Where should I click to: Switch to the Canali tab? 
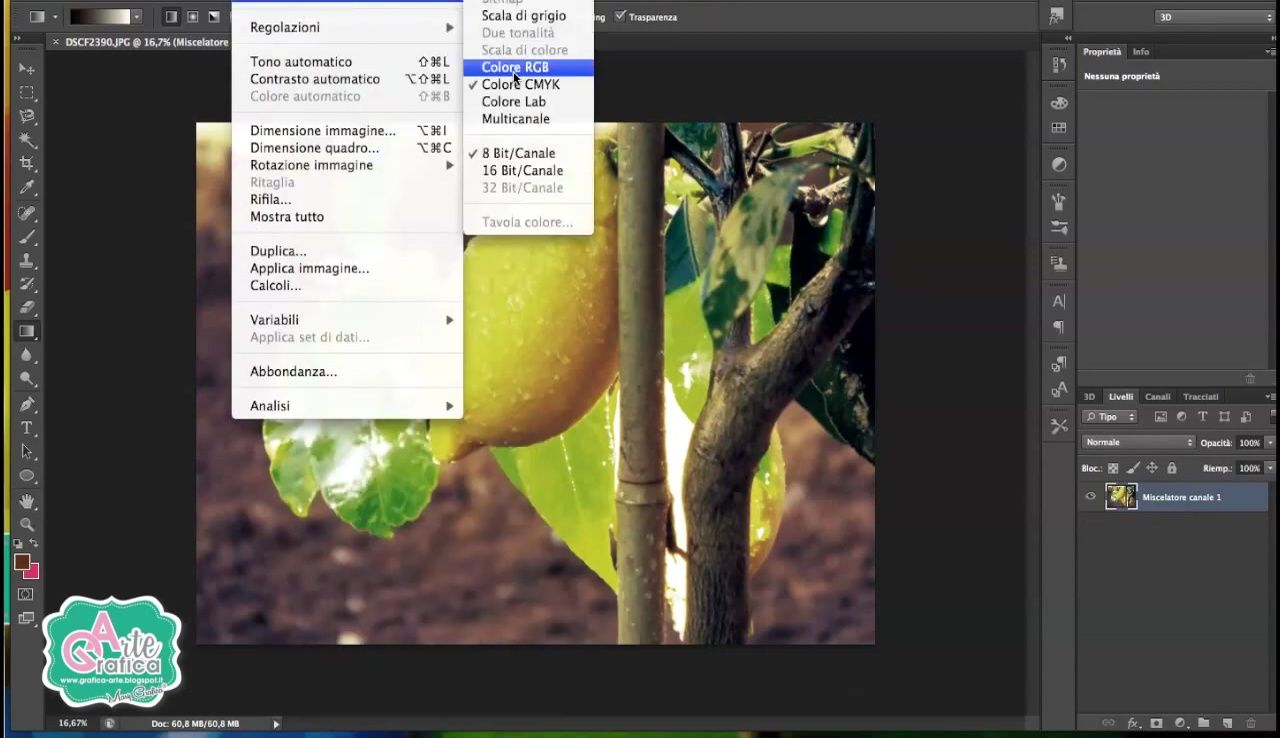pos(1157,397)
